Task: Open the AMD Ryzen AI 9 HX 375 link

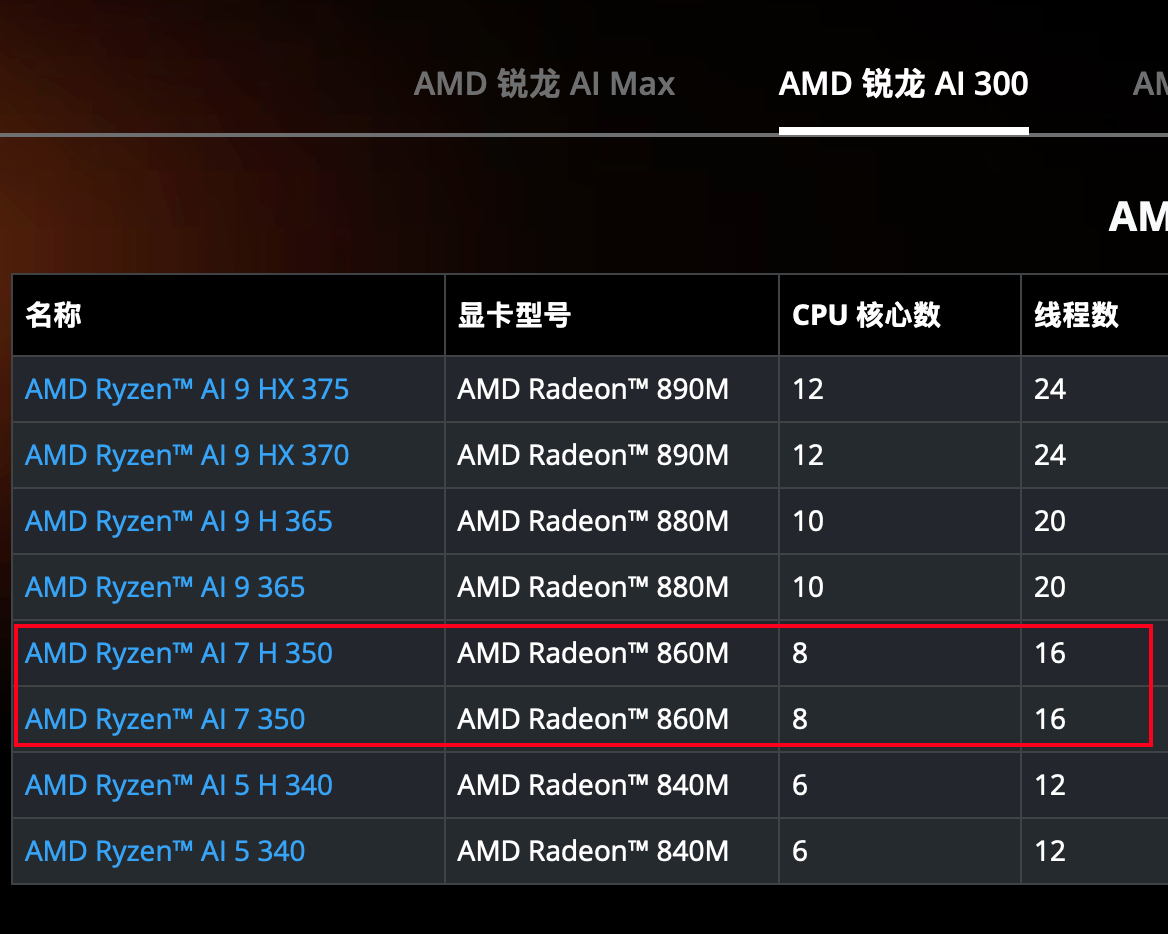Action: click(x=187, y=389)
